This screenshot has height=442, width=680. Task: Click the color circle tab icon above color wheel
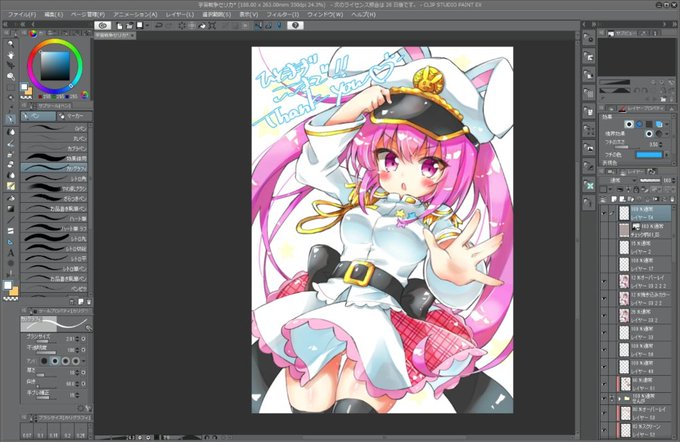click(x=33, y=33)
